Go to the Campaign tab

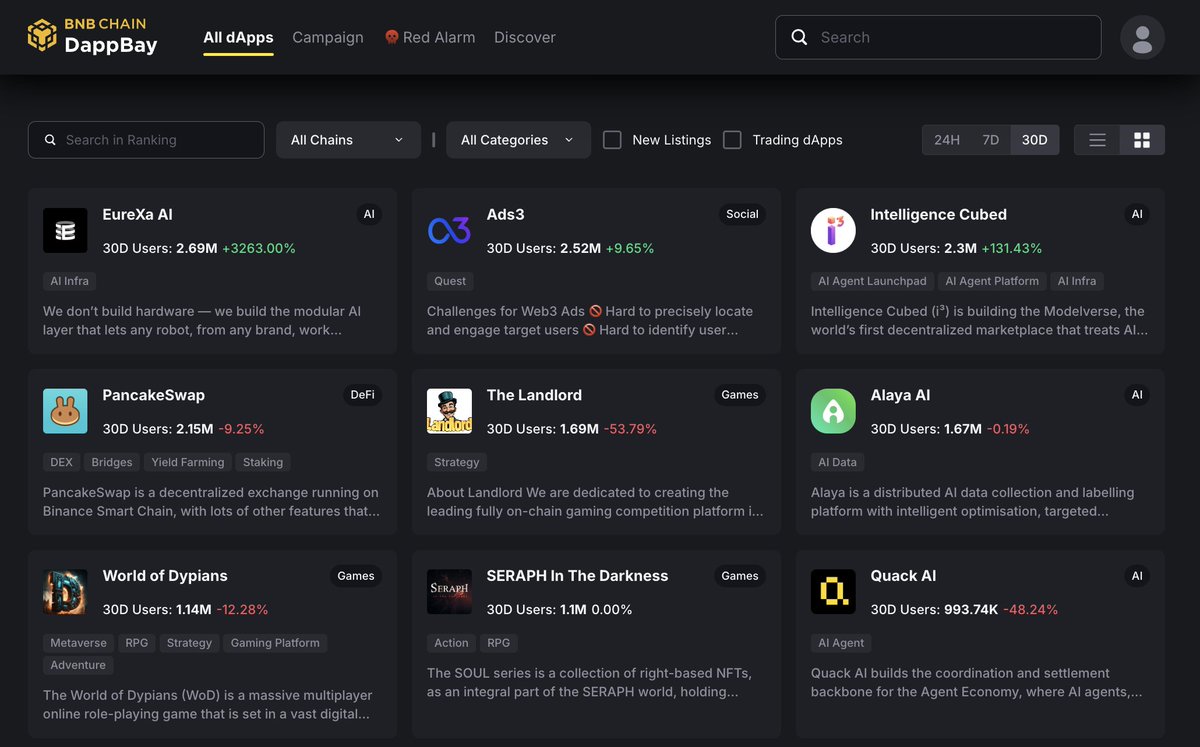(x=328, y=37)
